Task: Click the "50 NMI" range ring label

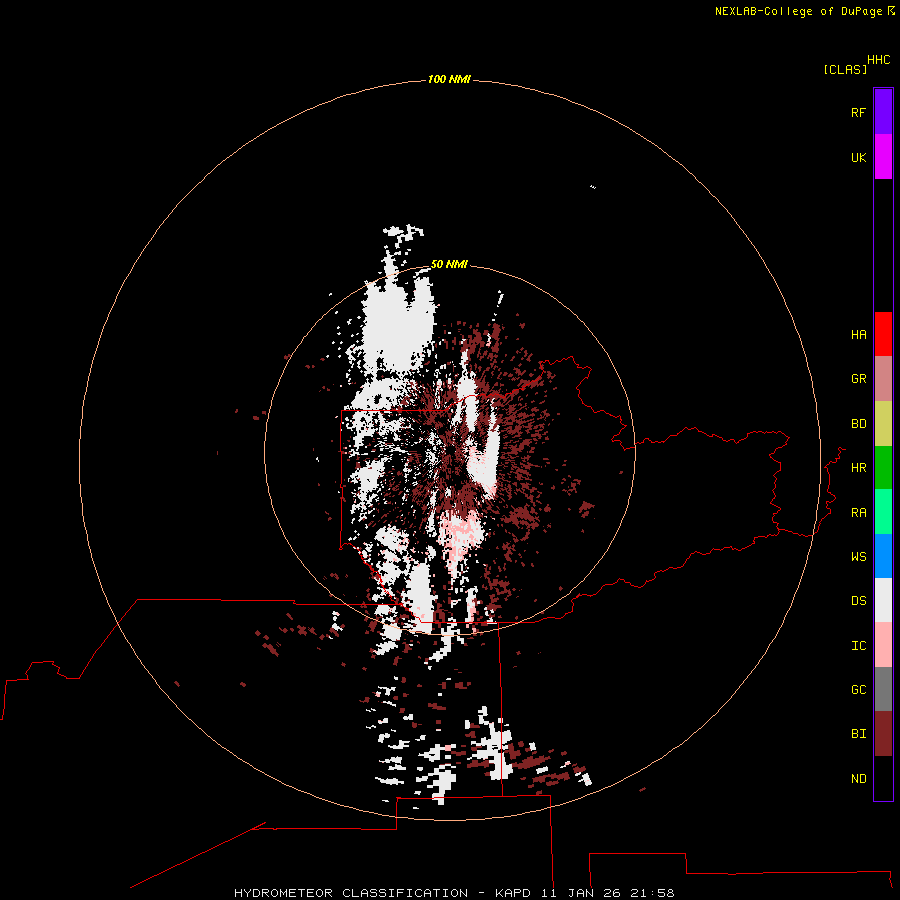Action: click(449, 264)
